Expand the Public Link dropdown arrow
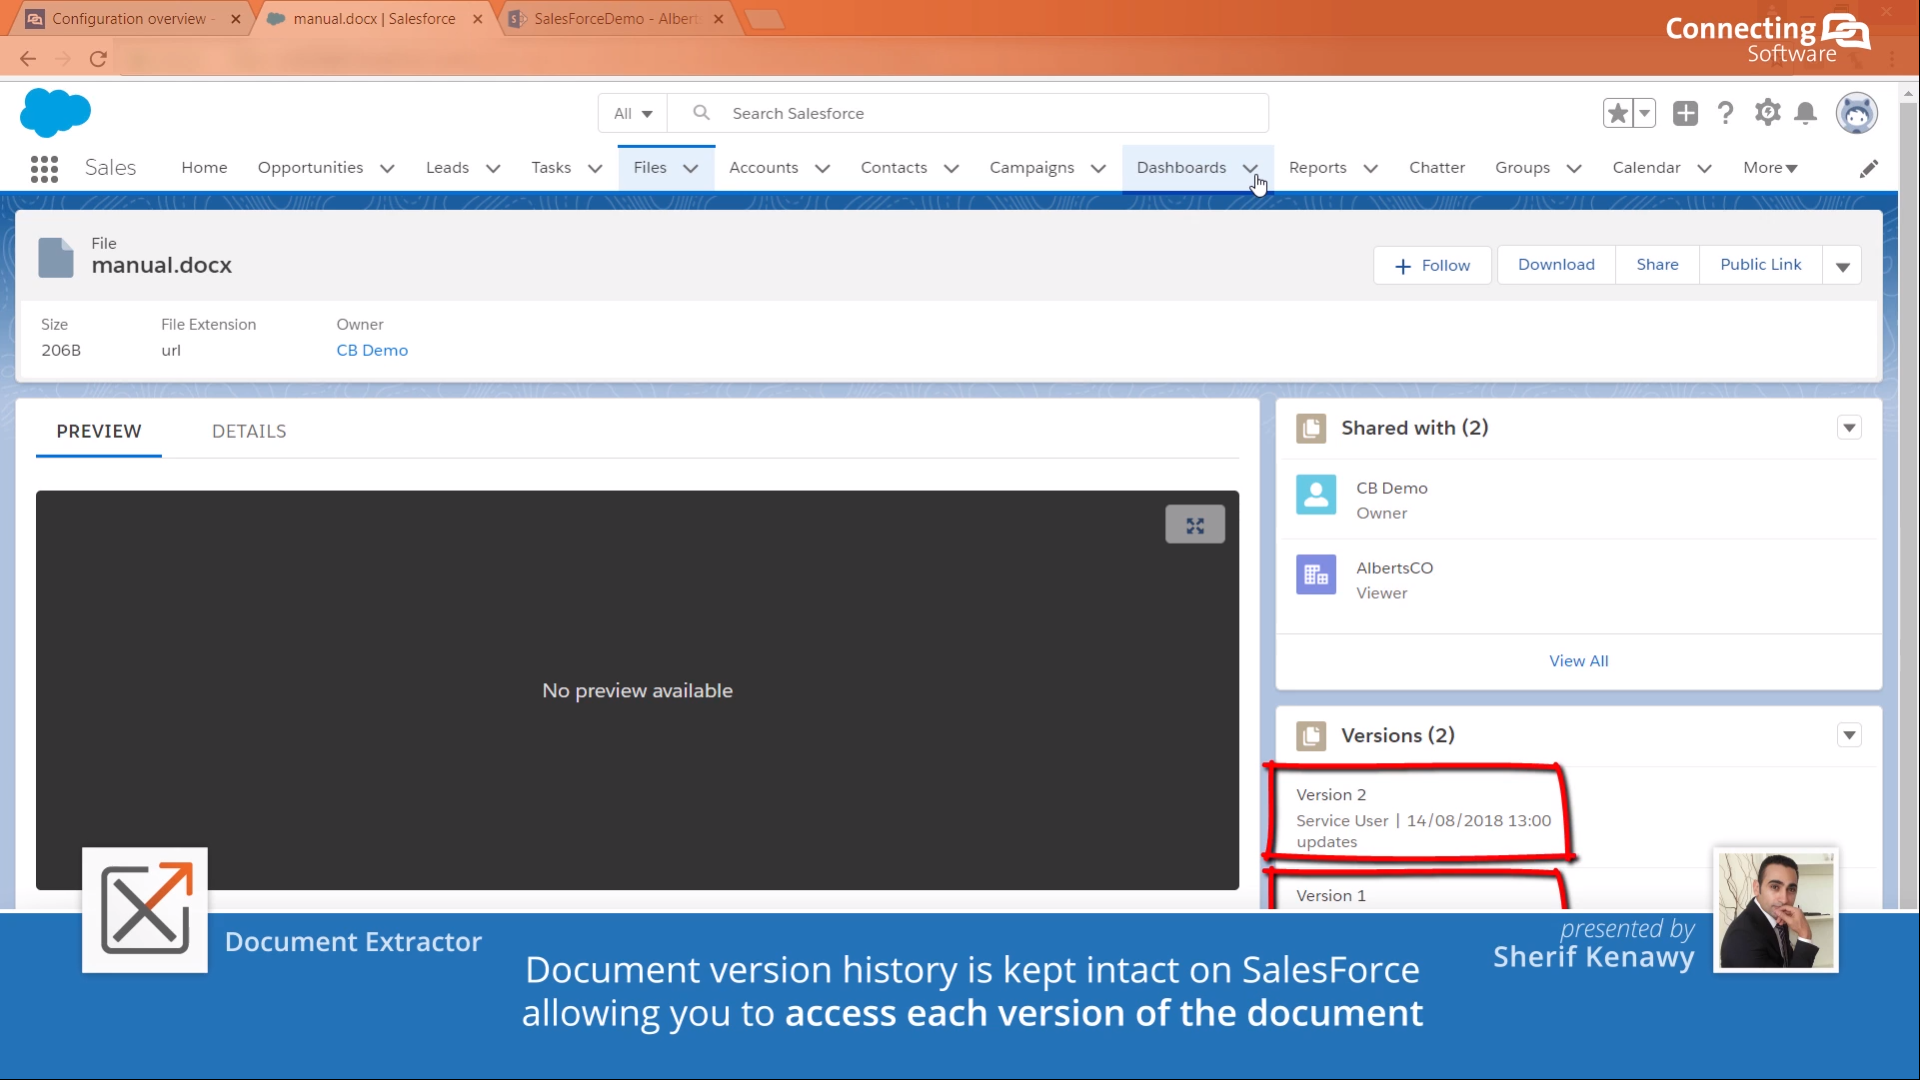 point(1843,265)
